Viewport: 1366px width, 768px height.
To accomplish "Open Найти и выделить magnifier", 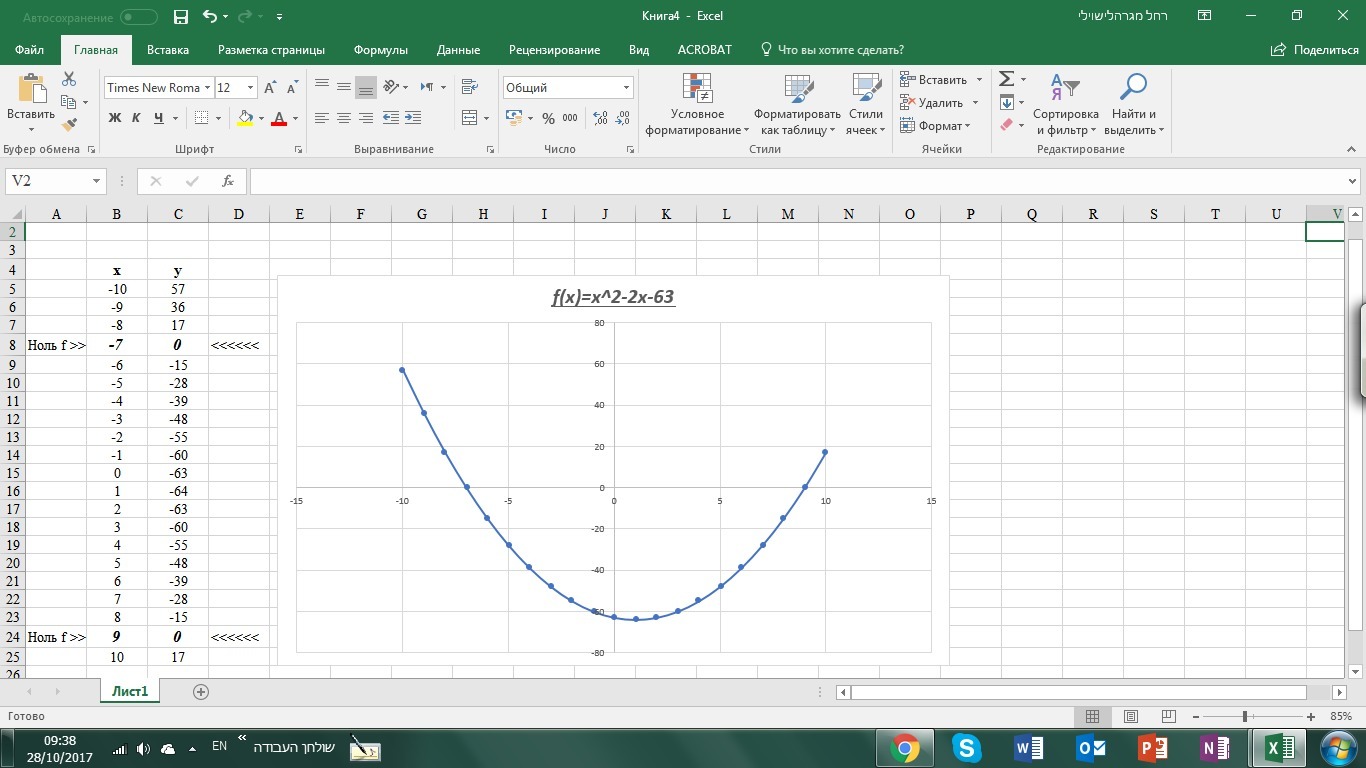I will click(1134, 104).
